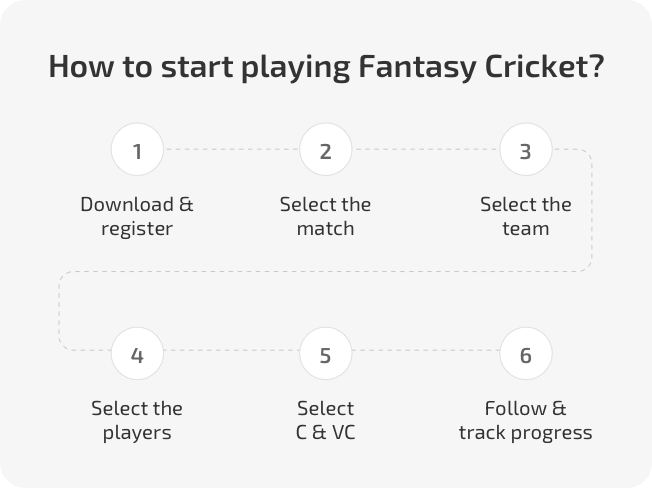Viewport: 652px width, 488px height.
Task: Click the step 6 circle
Action: 526,353
